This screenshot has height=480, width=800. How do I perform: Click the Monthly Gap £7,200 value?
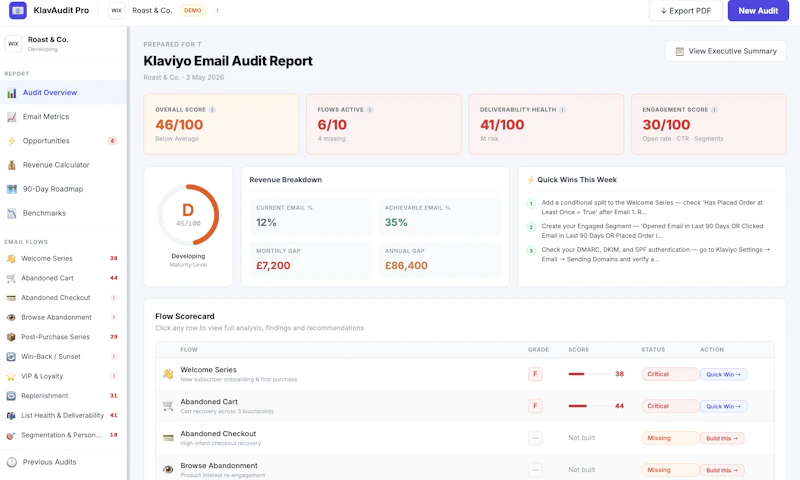pos(273,266)
